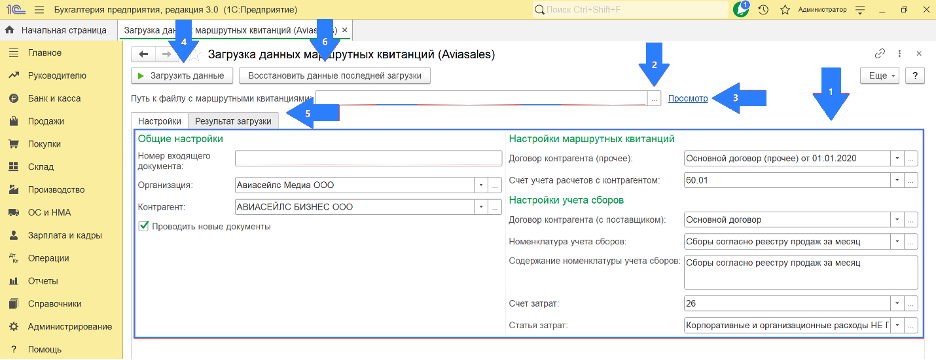Expand Счет учета расчетов dropdown
This screenshot has height=360, width=936.
pyautogui.click(x=897, y=179)
